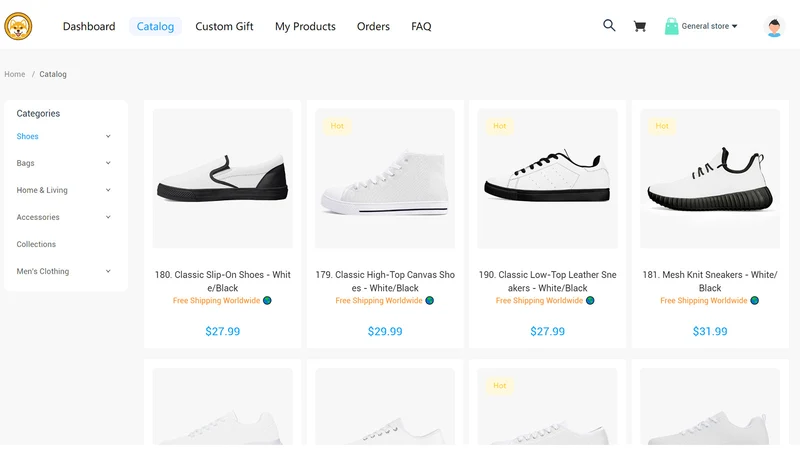Click the green store bag icon
The image size is (800, 450).
click(x=671, y=26)
